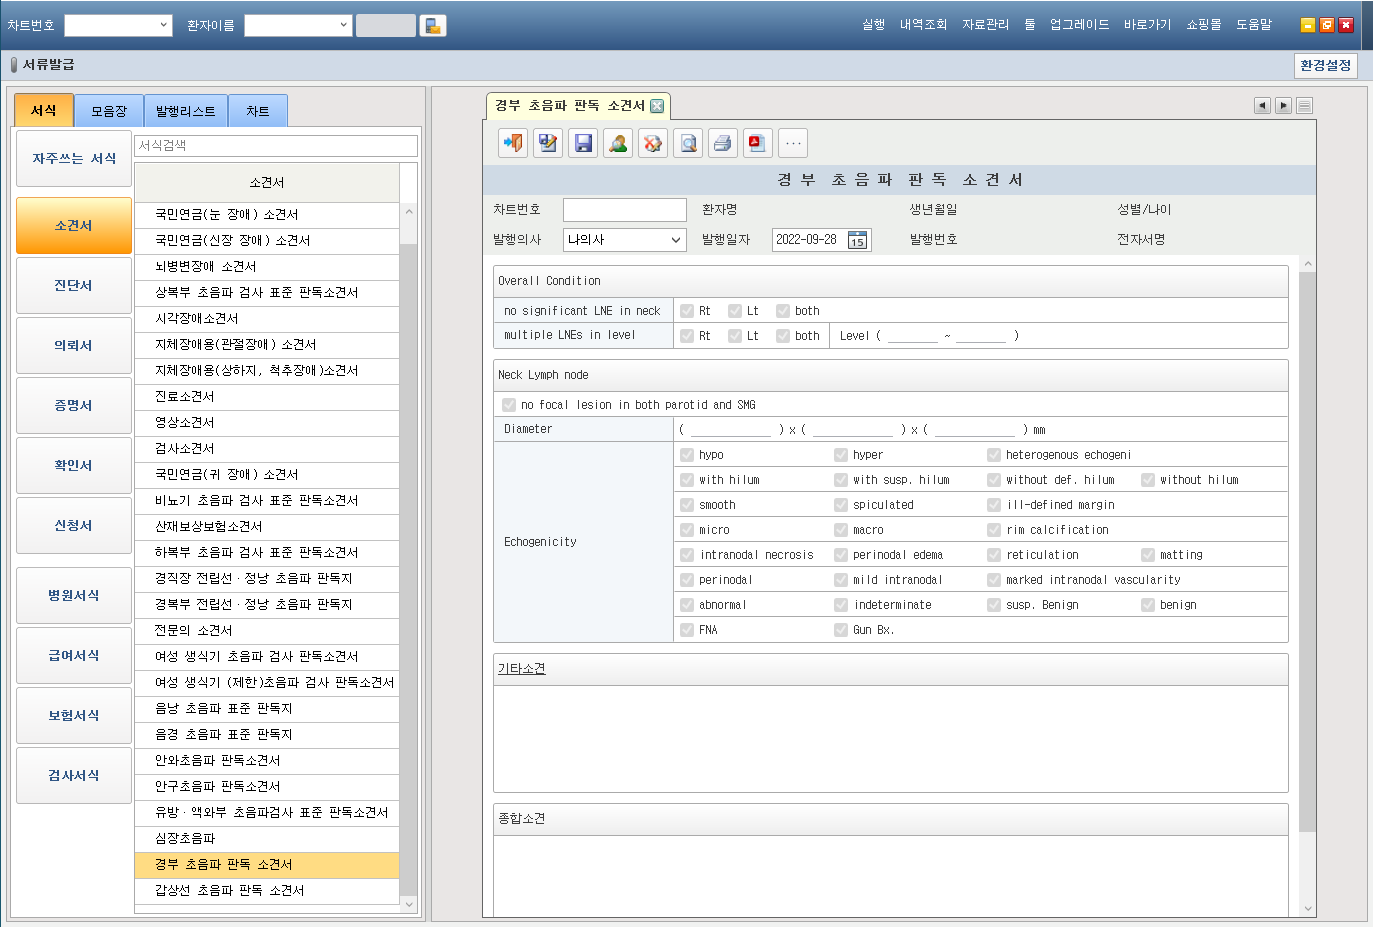Click the form area vertical scrollbar
Image resolution: width=1373 pixels, height=927 pixels.
click(x=1307, y=550)
